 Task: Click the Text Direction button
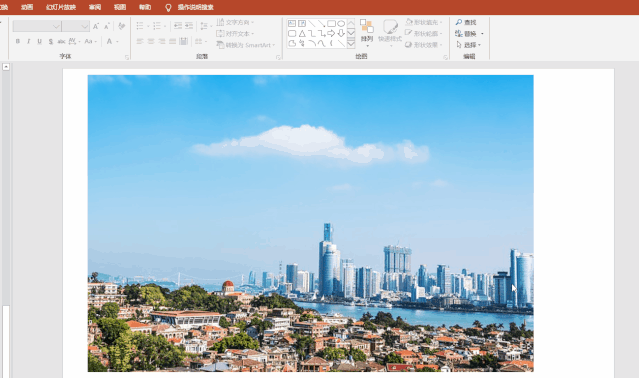(x=236, y=22)
